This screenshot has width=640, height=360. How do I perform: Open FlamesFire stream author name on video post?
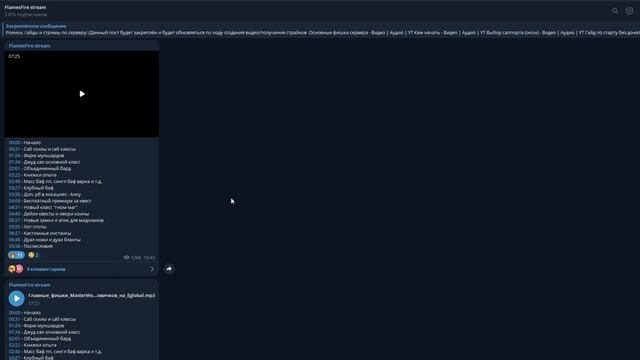[29, 46]
